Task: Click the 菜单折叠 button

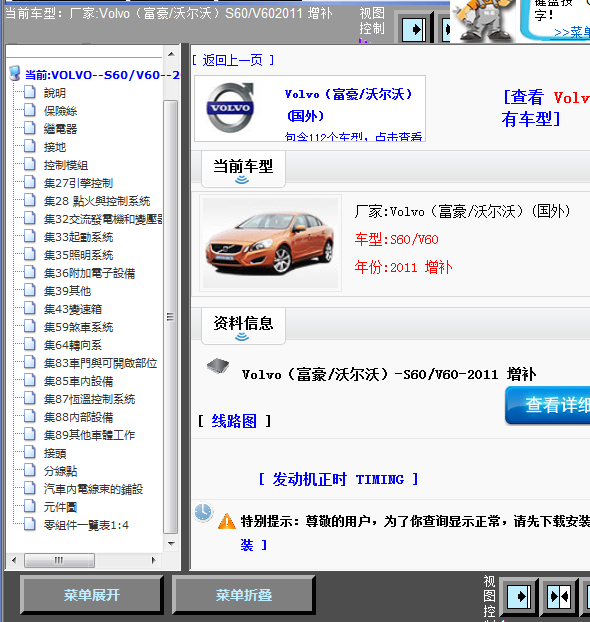Action: (244, 595)
